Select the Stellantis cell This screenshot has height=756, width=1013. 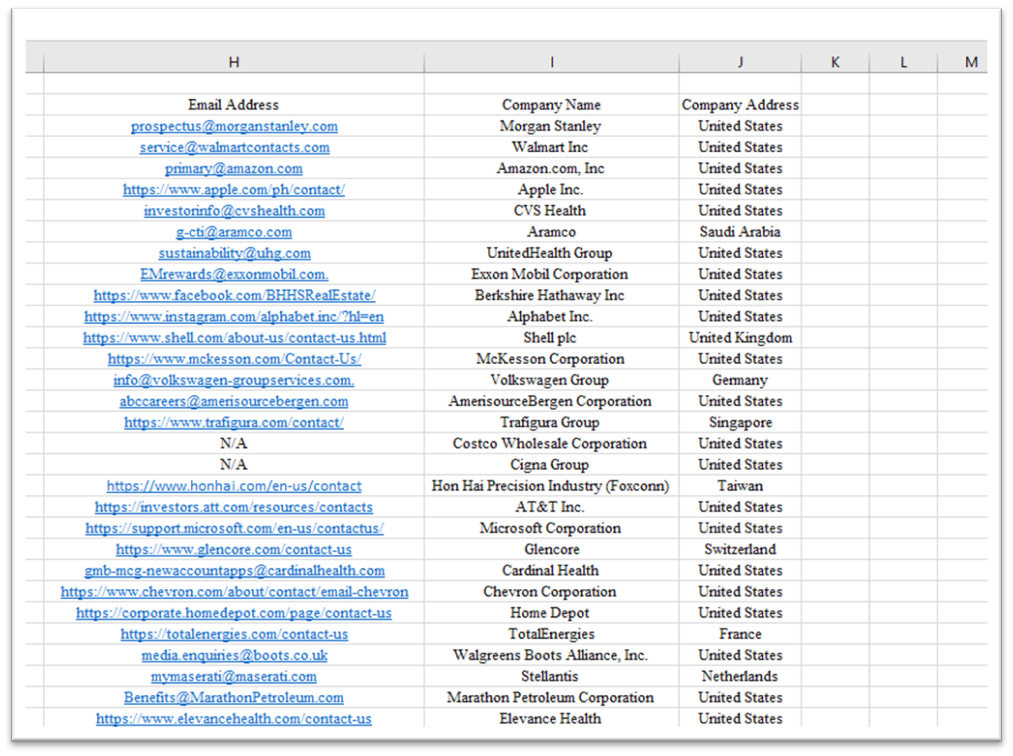[552, 677]
